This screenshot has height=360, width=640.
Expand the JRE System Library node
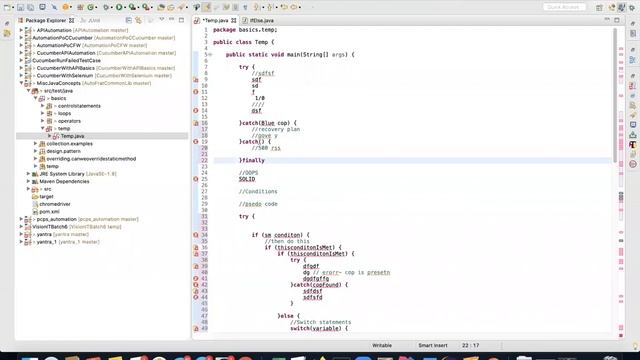[29, 174]
